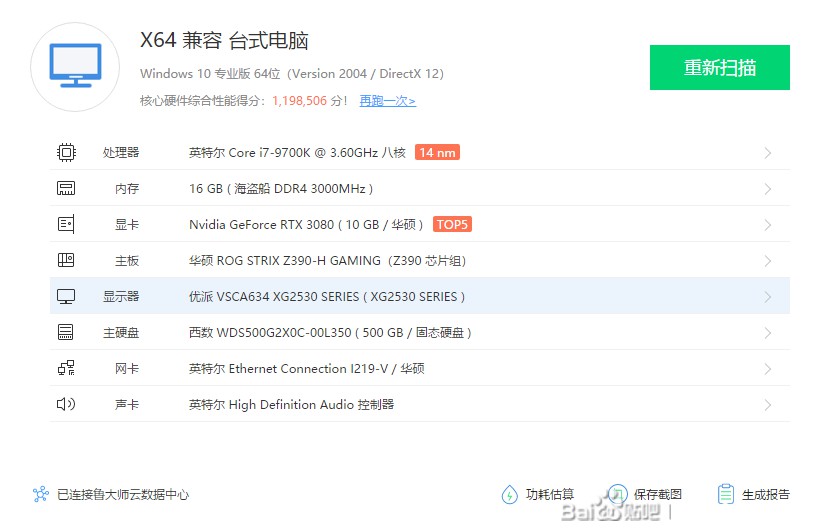Expand graphics card row chevron
The image size is (820, 530).
click(768, 225)
